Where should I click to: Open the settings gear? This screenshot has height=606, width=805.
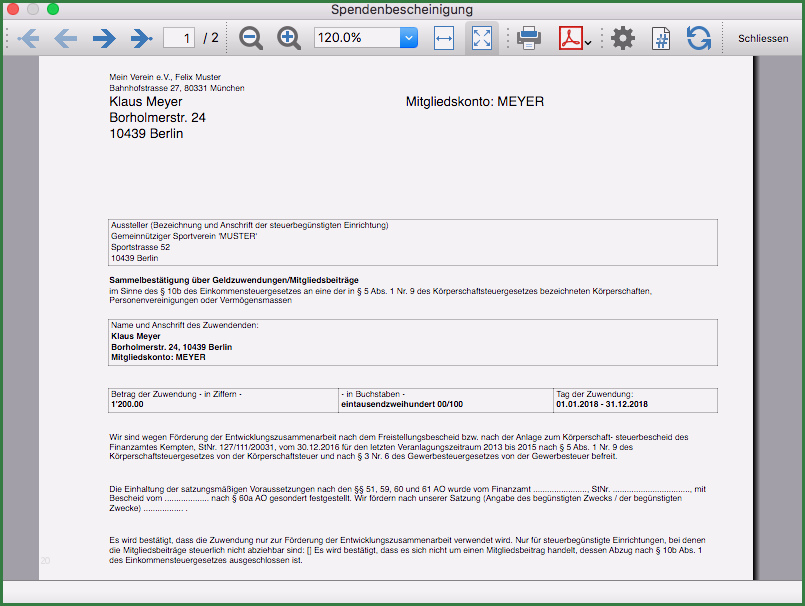tap(623, 39)
